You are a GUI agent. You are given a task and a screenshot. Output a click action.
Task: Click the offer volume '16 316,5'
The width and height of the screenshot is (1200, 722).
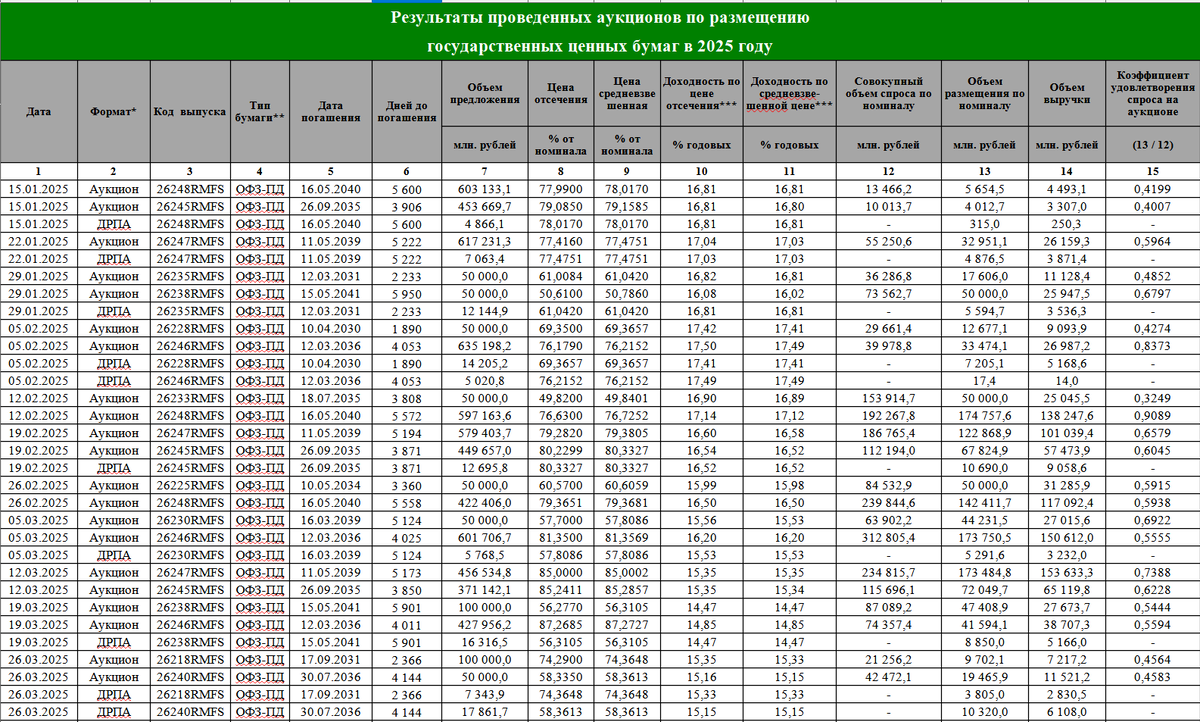click(485, 641)
